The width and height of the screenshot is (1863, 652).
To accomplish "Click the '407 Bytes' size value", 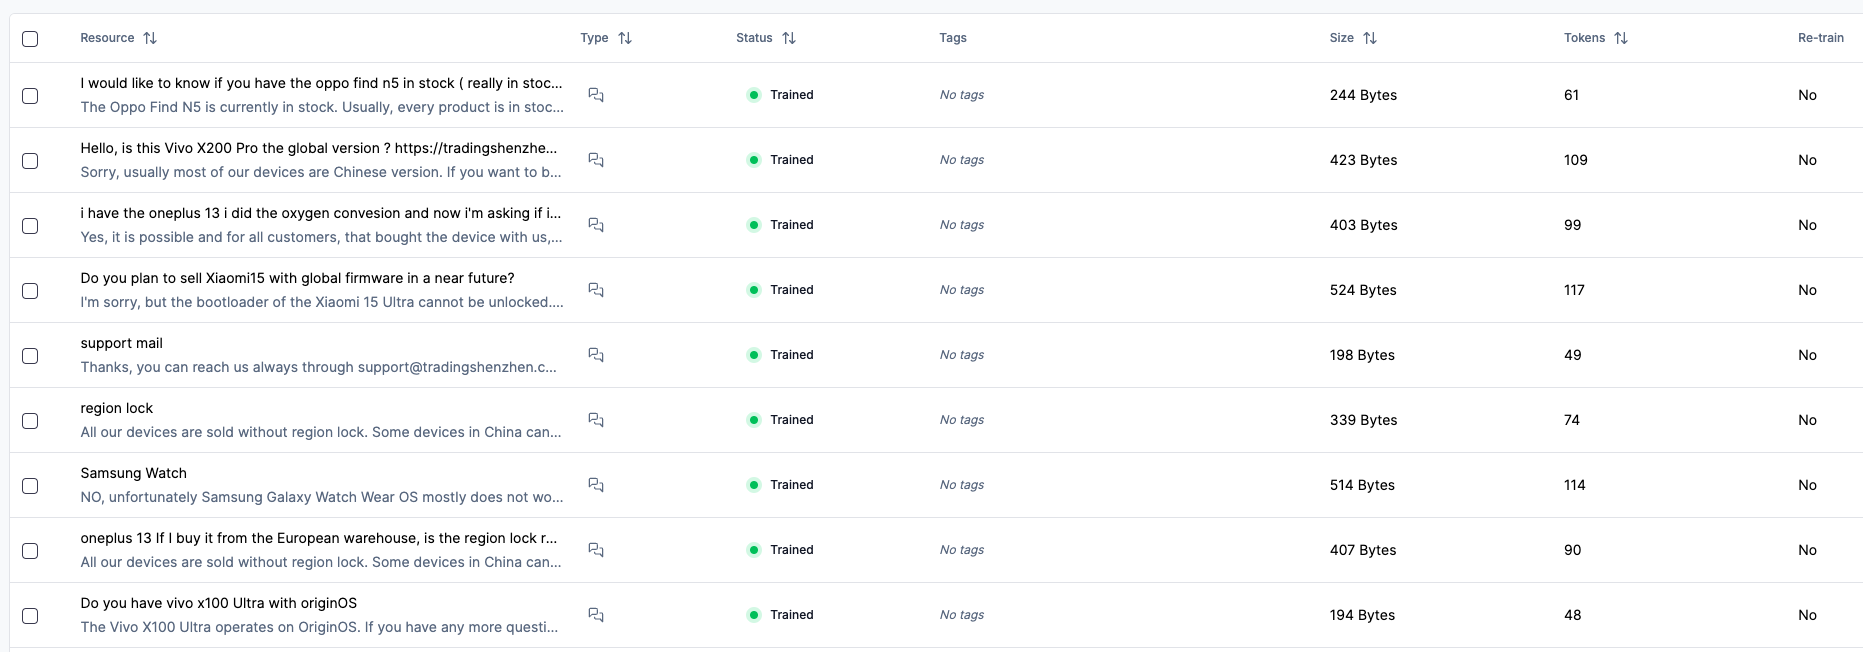I will pos(1363,550).
